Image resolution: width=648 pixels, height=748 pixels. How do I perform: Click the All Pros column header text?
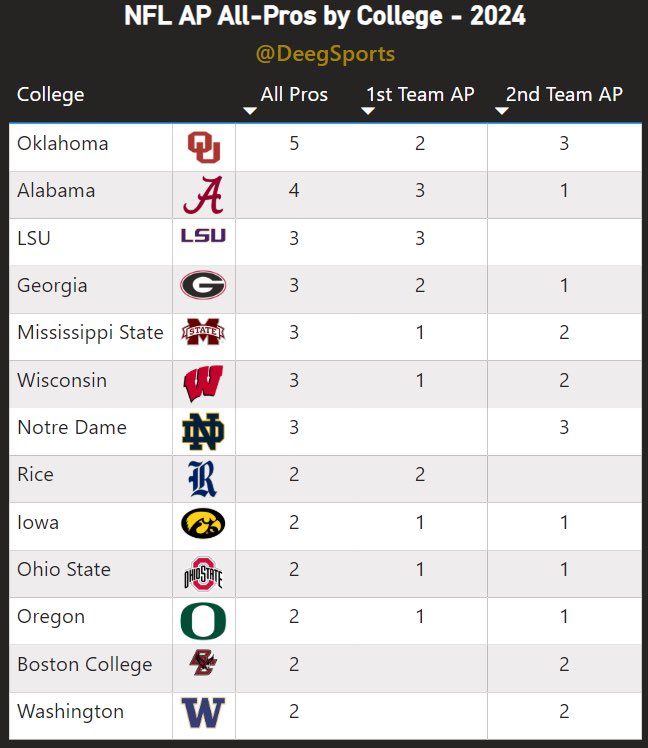tap(294, 94)
